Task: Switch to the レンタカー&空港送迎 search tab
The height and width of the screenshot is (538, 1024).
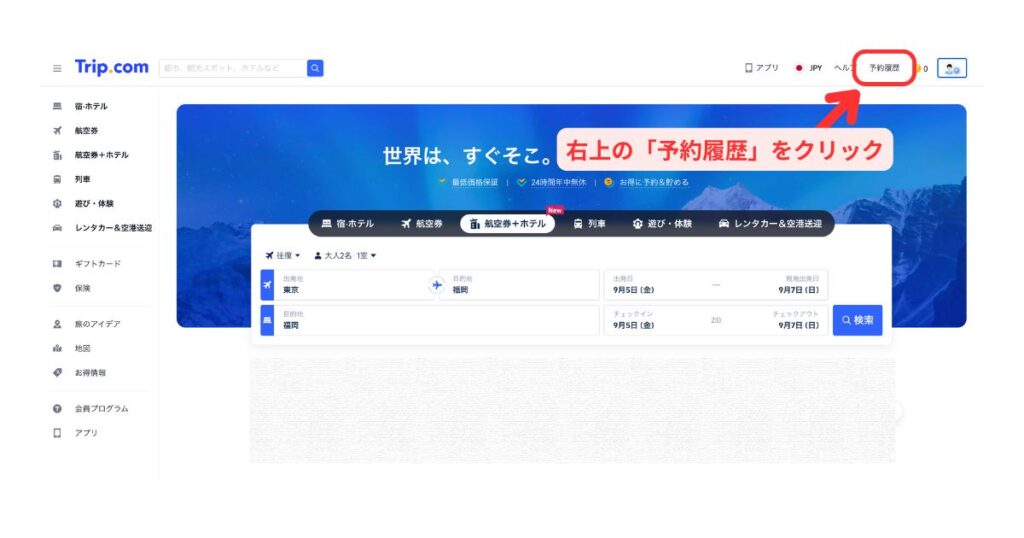Action: pos(771,223)
